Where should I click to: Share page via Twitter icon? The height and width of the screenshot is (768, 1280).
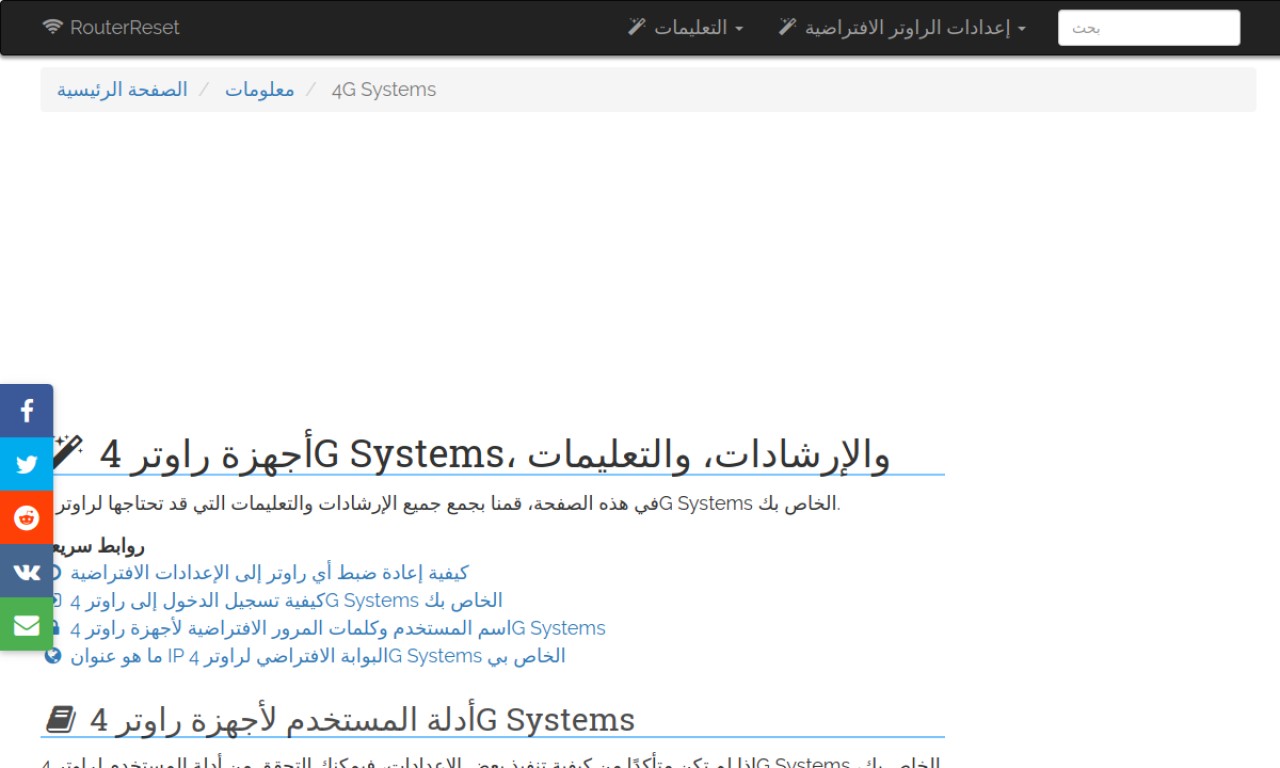pyautogui.click(x=26, y=464)
